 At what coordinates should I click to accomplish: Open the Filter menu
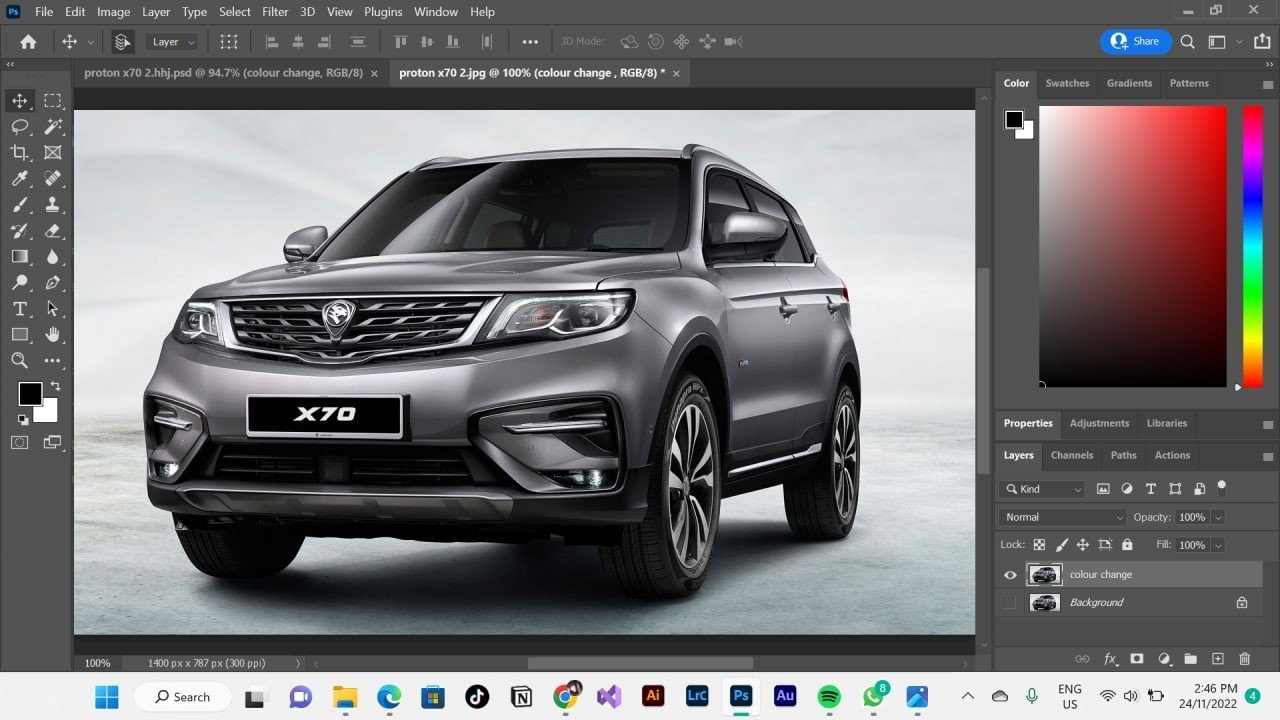point(275,12)
